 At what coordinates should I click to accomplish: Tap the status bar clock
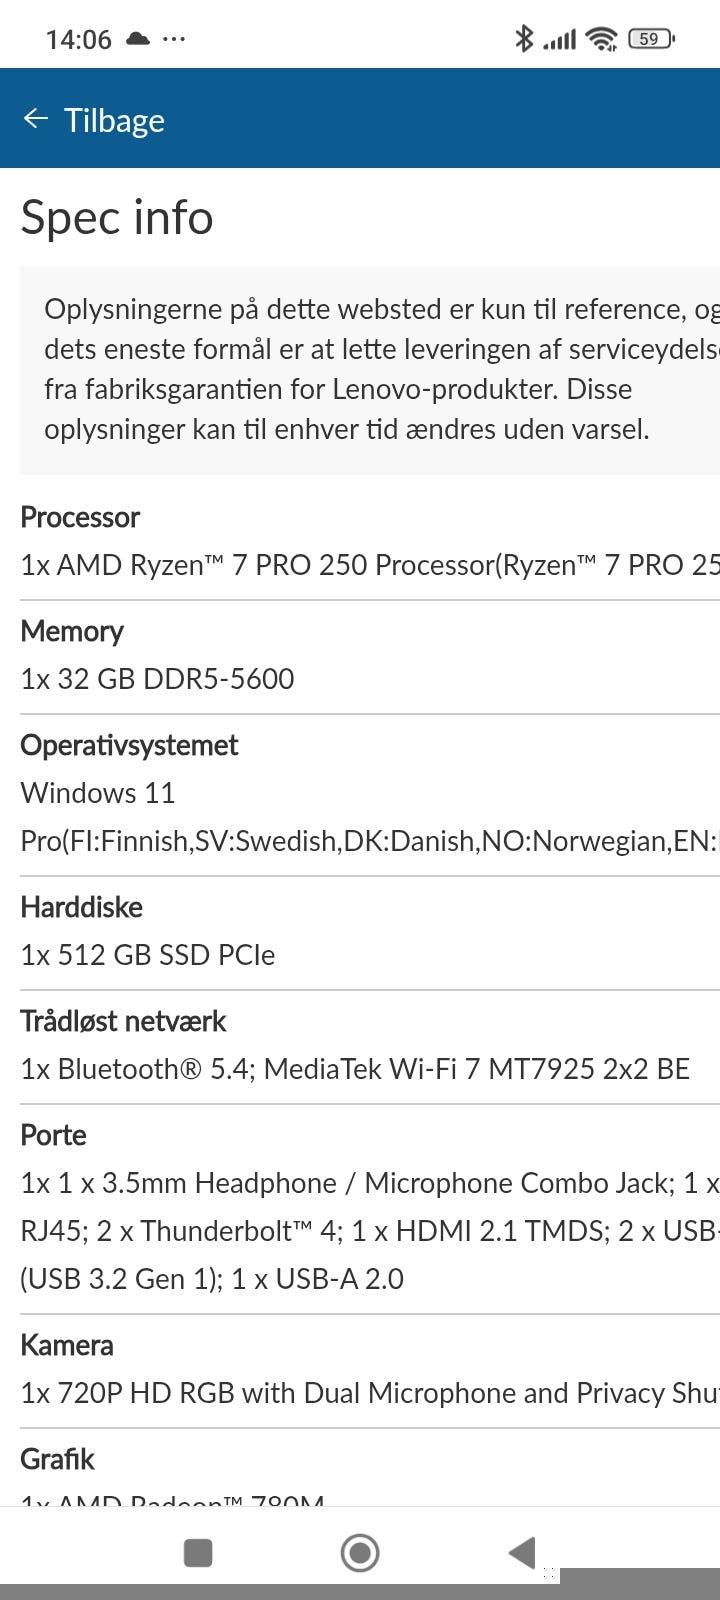tap(78, 39)
